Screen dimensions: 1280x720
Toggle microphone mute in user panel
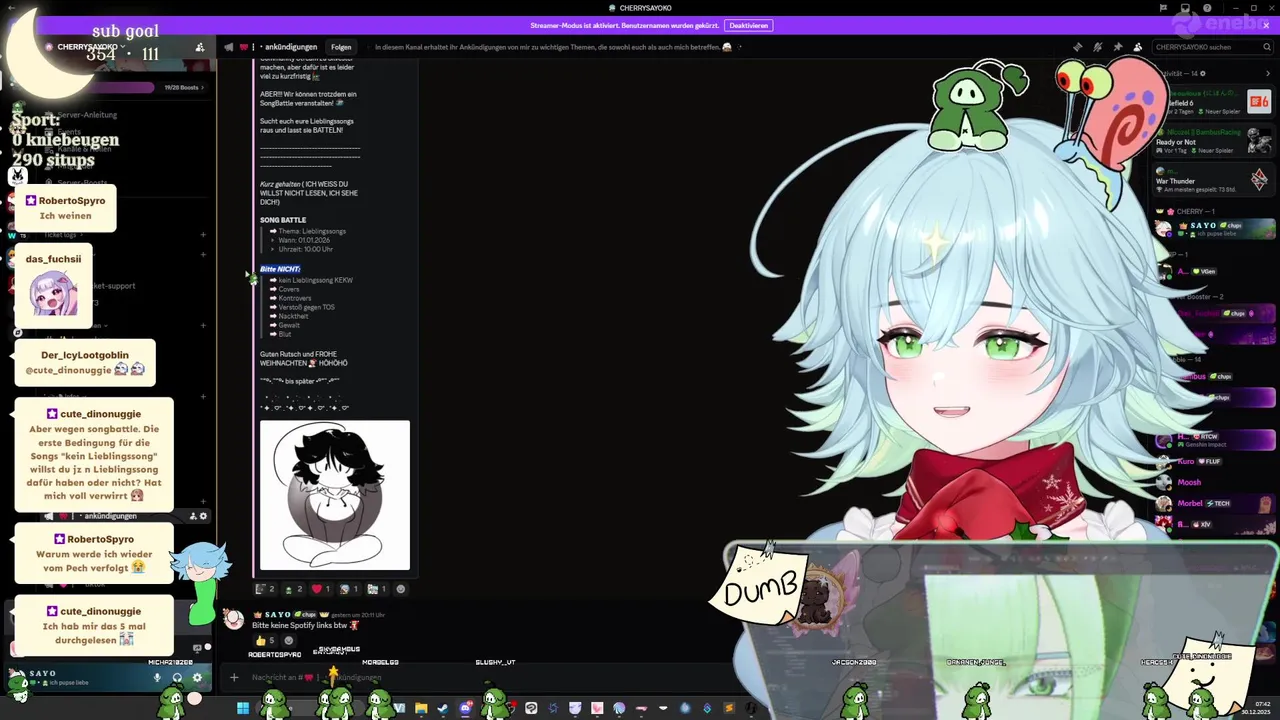[157, 677]
